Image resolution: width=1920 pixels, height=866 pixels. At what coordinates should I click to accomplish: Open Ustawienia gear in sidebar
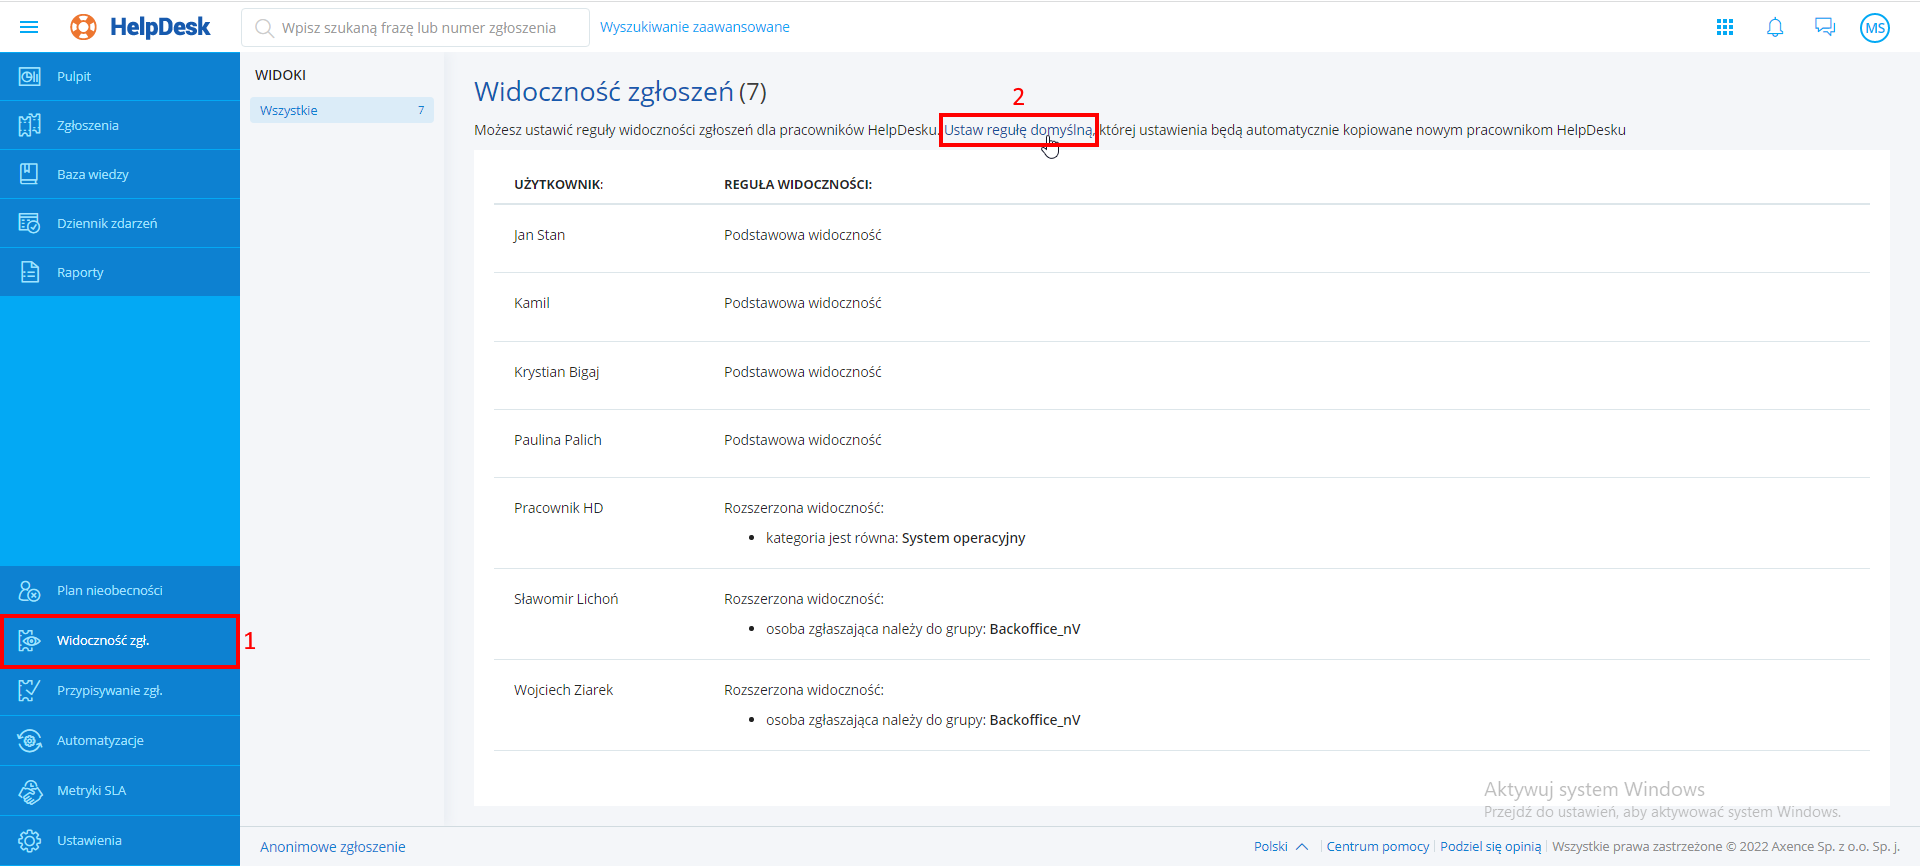pyautogui.click(x=89, y=841)
